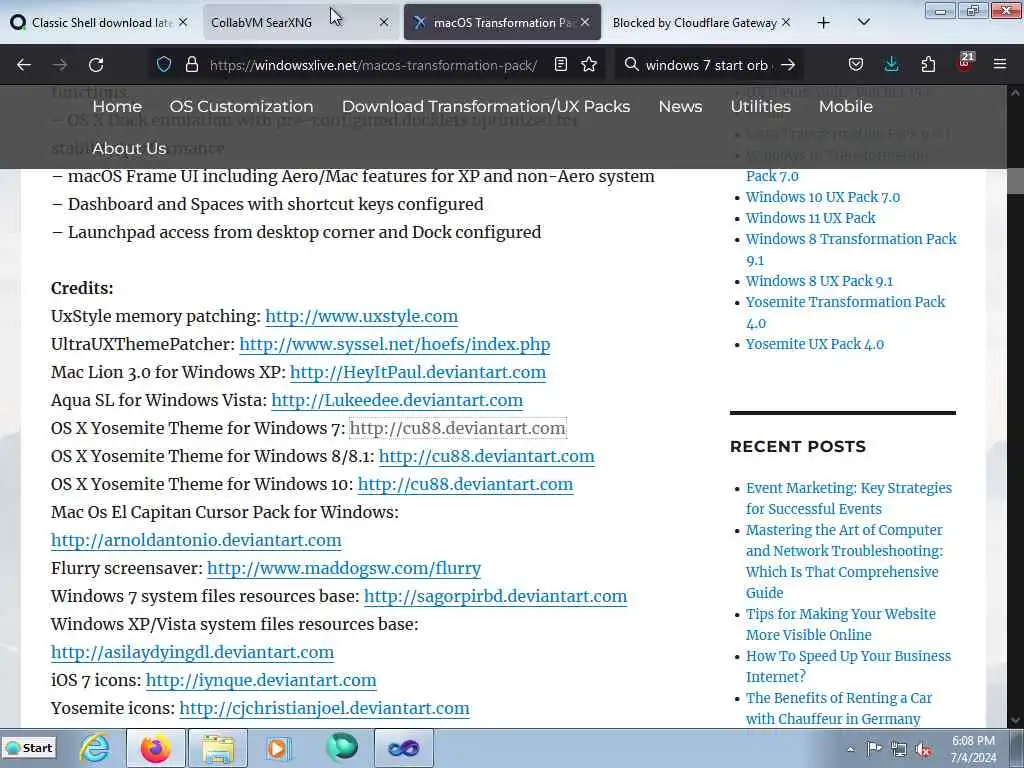1024x768 pixels.
Task: Open cu88 link for Windows 8/8.1 theme
Action: (487, 456)
